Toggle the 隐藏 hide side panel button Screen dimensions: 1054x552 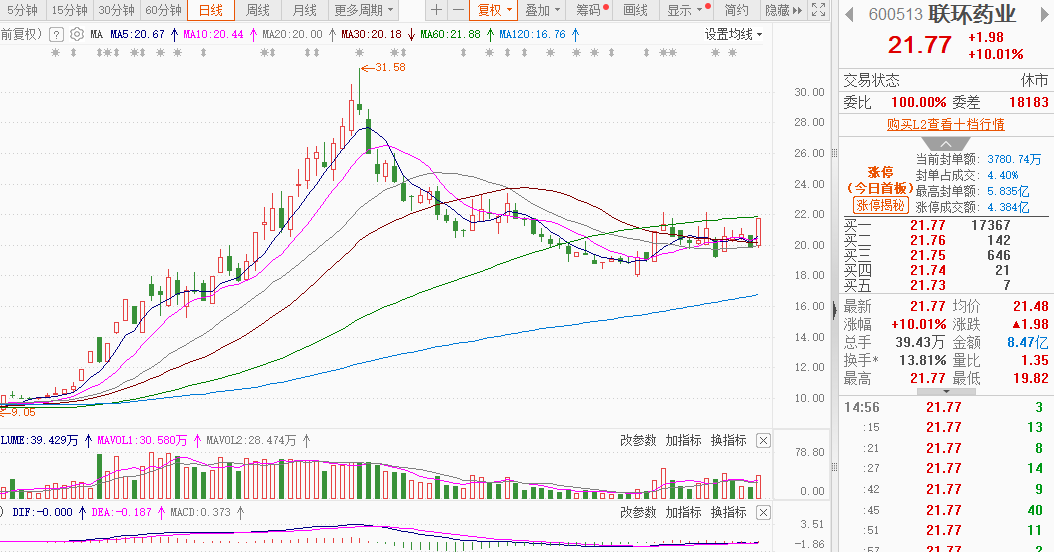pyautogui.click(x=782, y=10)
